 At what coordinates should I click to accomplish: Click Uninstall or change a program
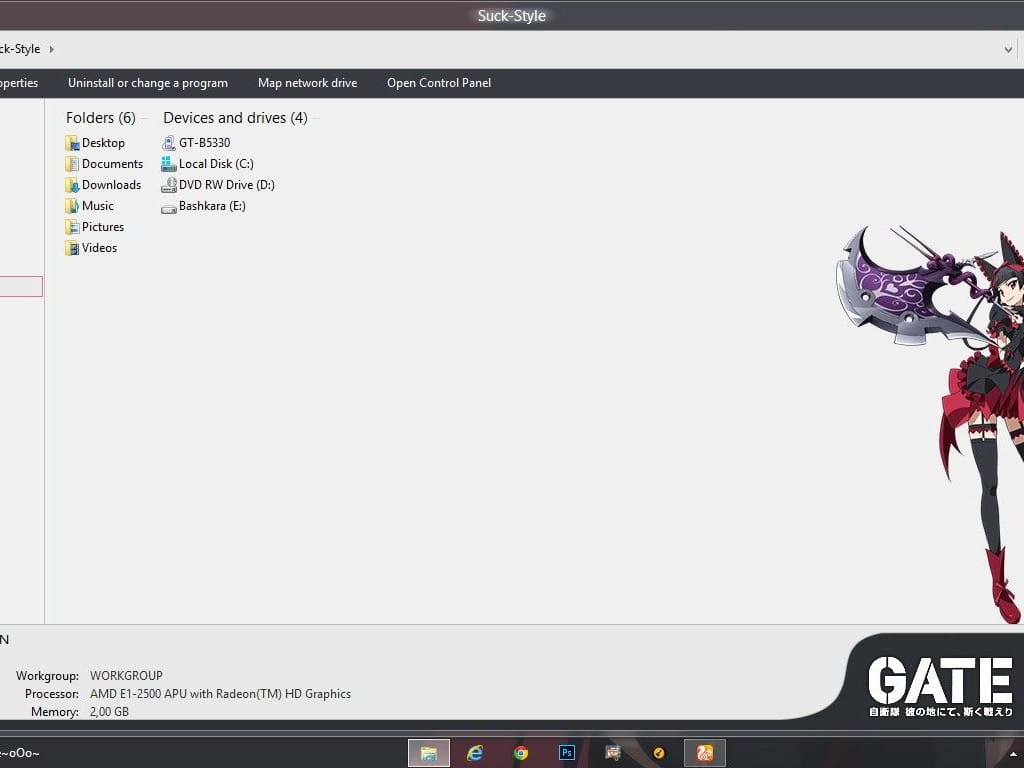pos(148,83)
